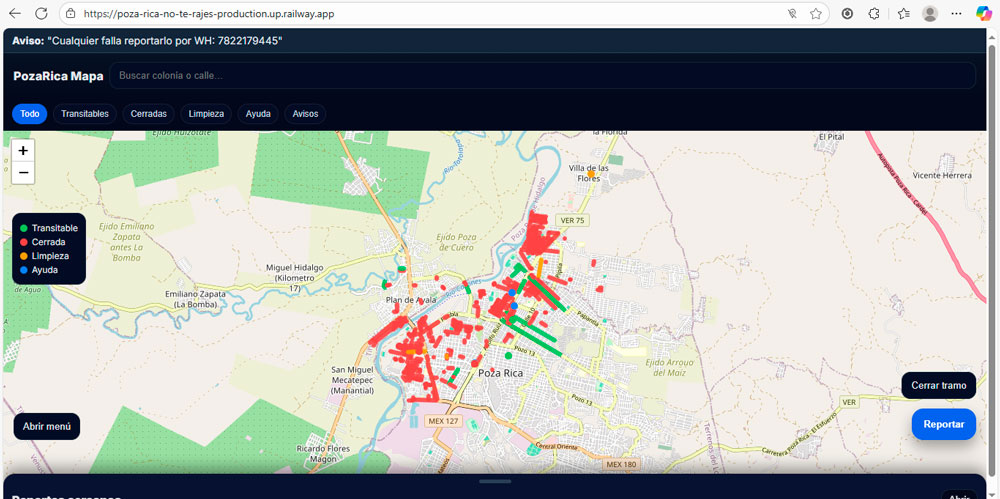Click the browser back arrow
Image resolution: width=1000 pixels, height=499 pixels.
pos(15,13)
